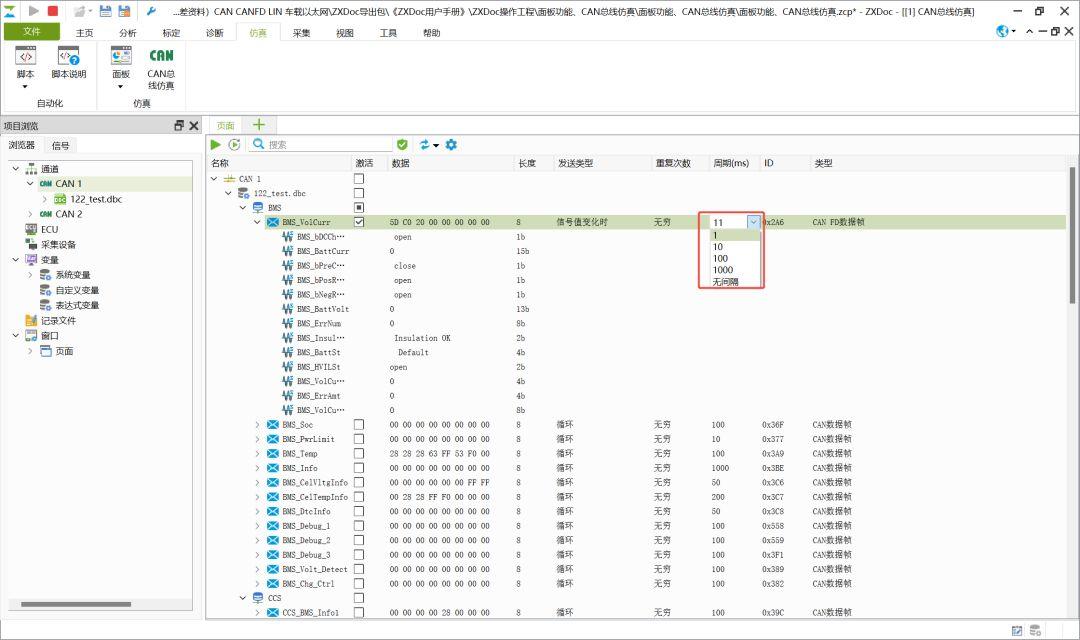This screenshot has width=1080, height=640.
Task: Launch the CAN总线仿真 bus simulation tool
Action: coord(161,68)
